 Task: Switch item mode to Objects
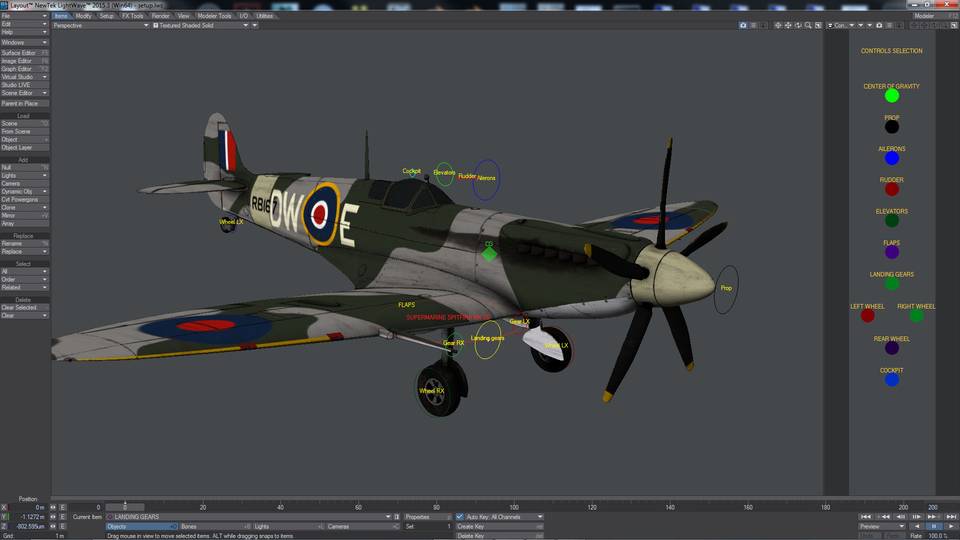[141, 527]
